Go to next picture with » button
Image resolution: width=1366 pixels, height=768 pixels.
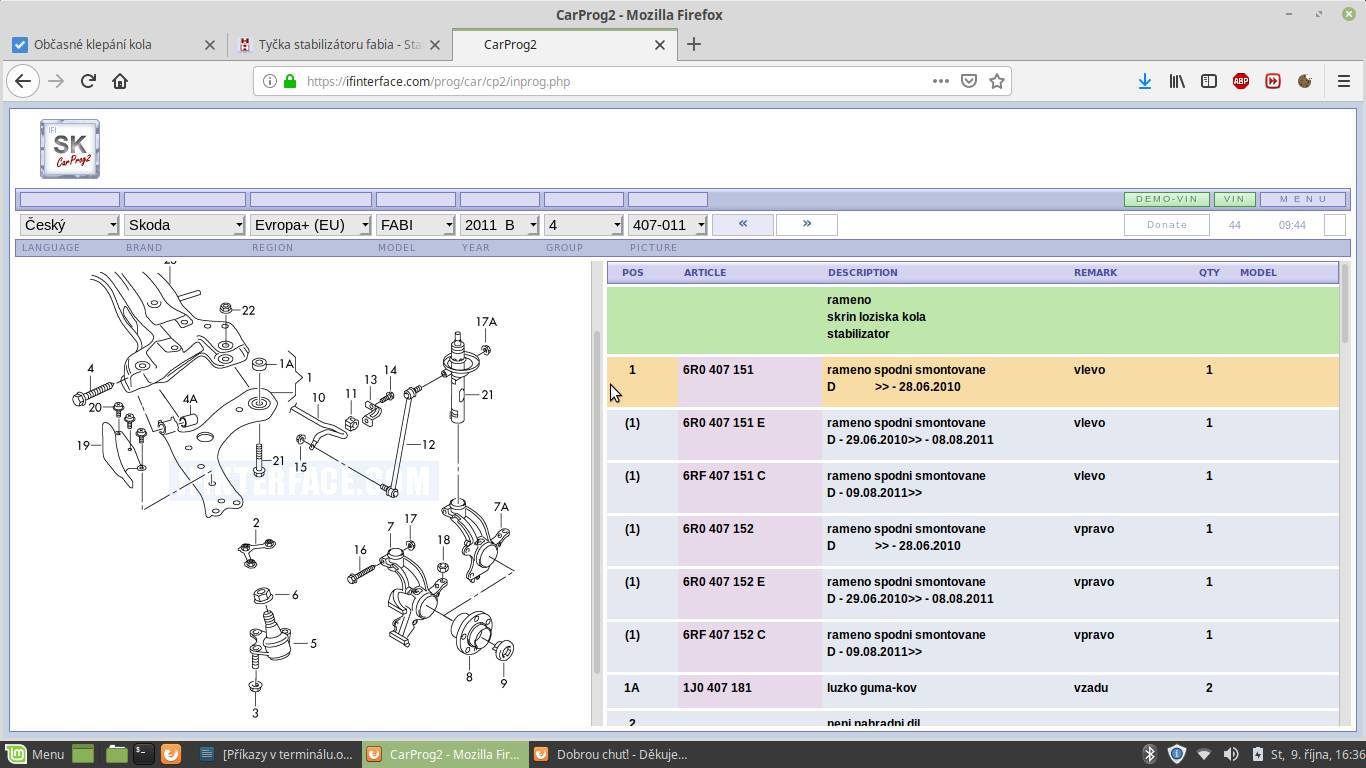(x=806, y=224)
